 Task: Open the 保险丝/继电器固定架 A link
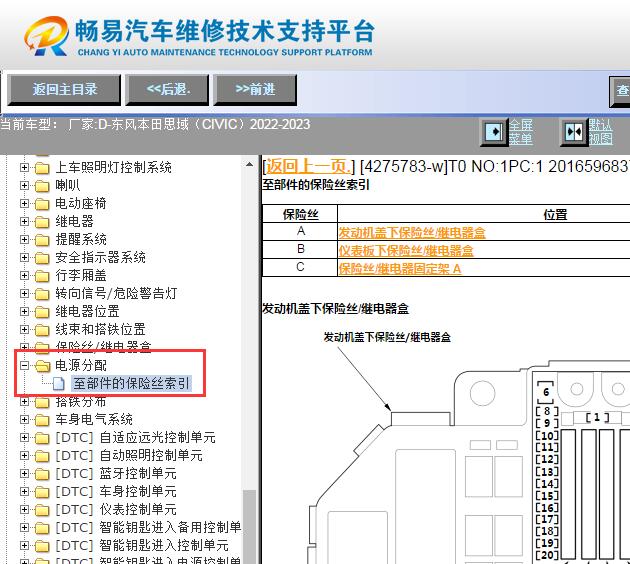[x=399, y=268]
